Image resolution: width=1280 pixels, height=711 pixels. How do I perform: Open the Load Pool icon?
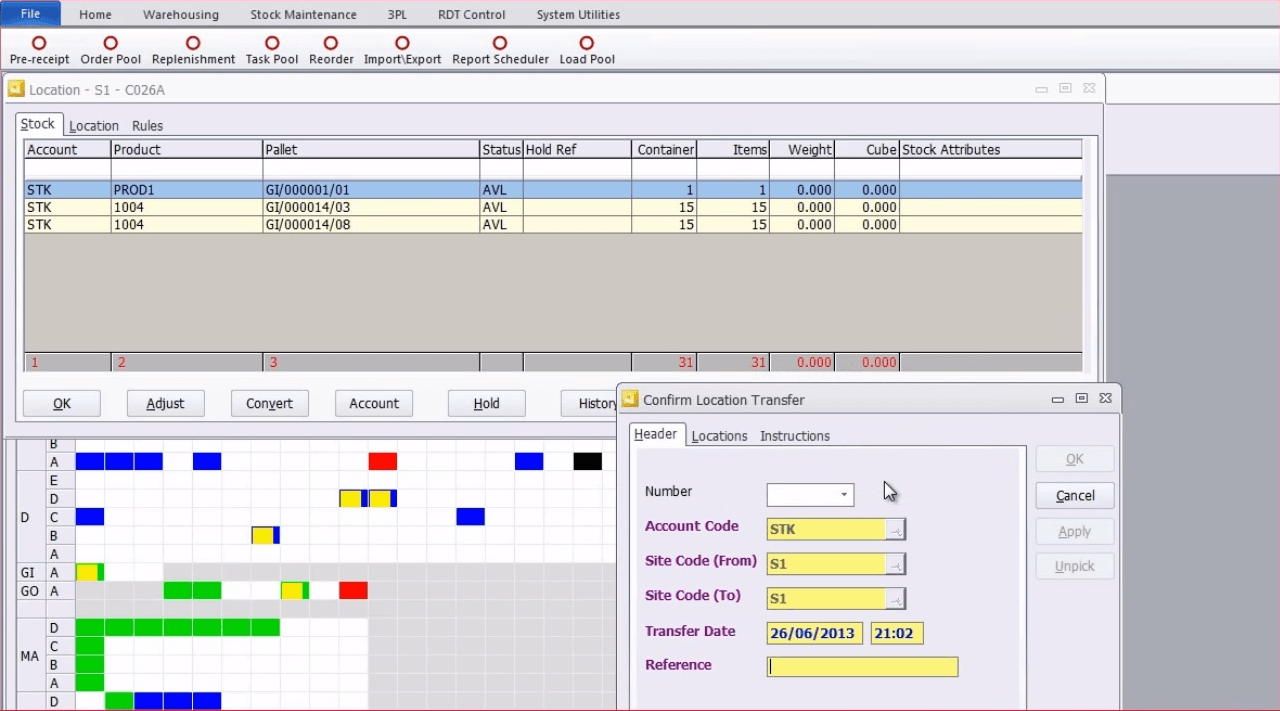pos(587,43)
